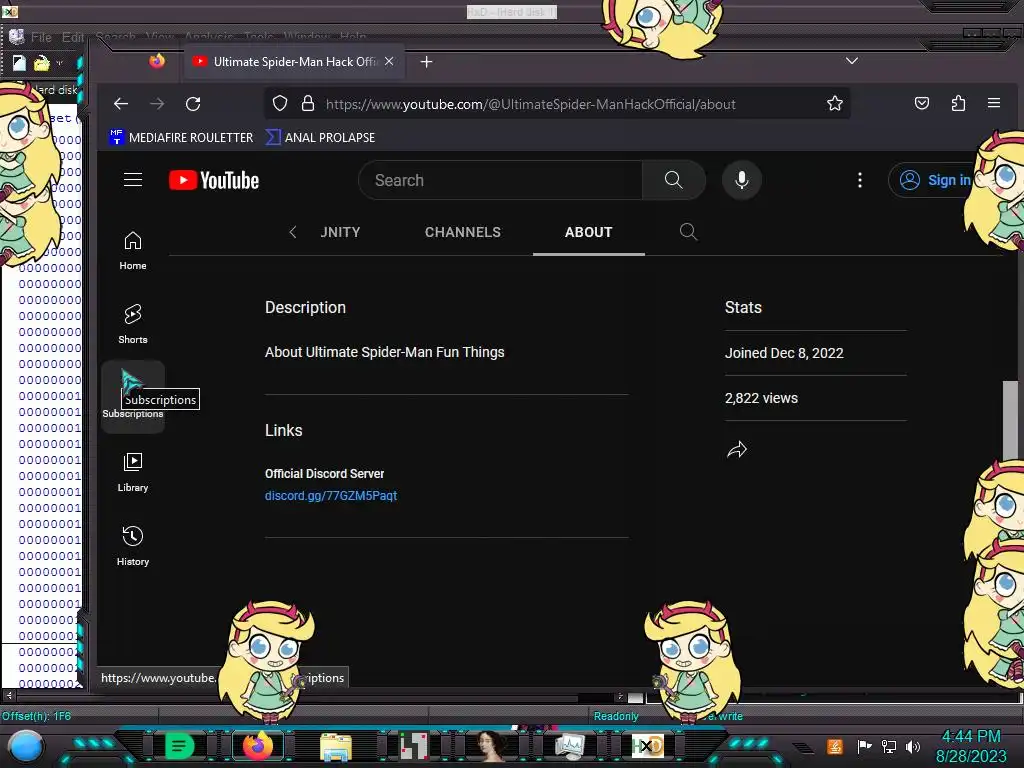The image size is (1024, 768).
Task: Click the taskbar clock showing 4:44 PM
Action: [x=971, y=737]
